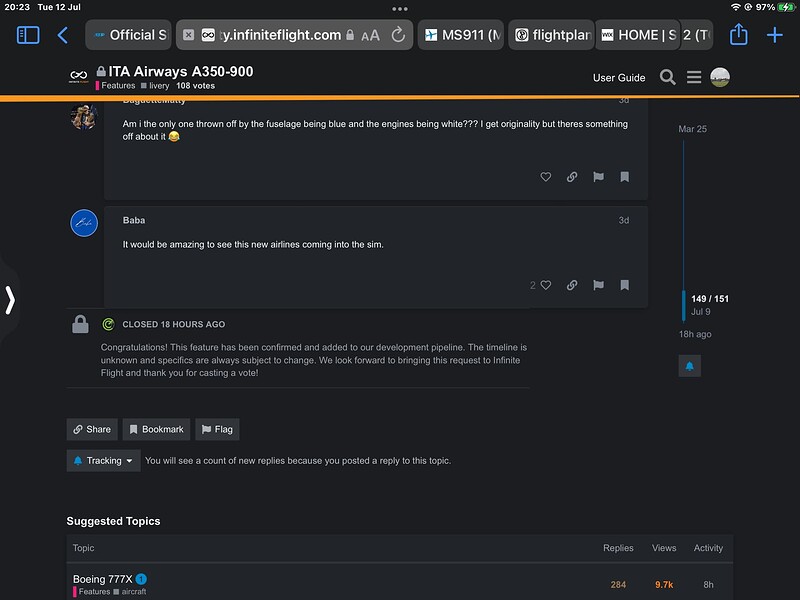Open the forum hamburger menu
800x600 pixels.
point(694,78)
